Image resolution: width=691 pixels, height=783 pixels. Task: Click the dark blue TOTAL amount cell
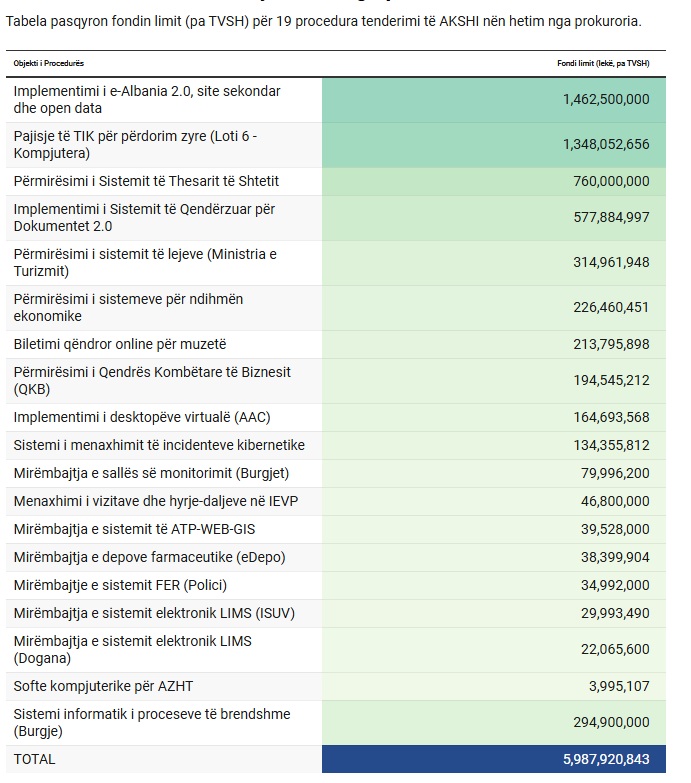pos(494,759)
